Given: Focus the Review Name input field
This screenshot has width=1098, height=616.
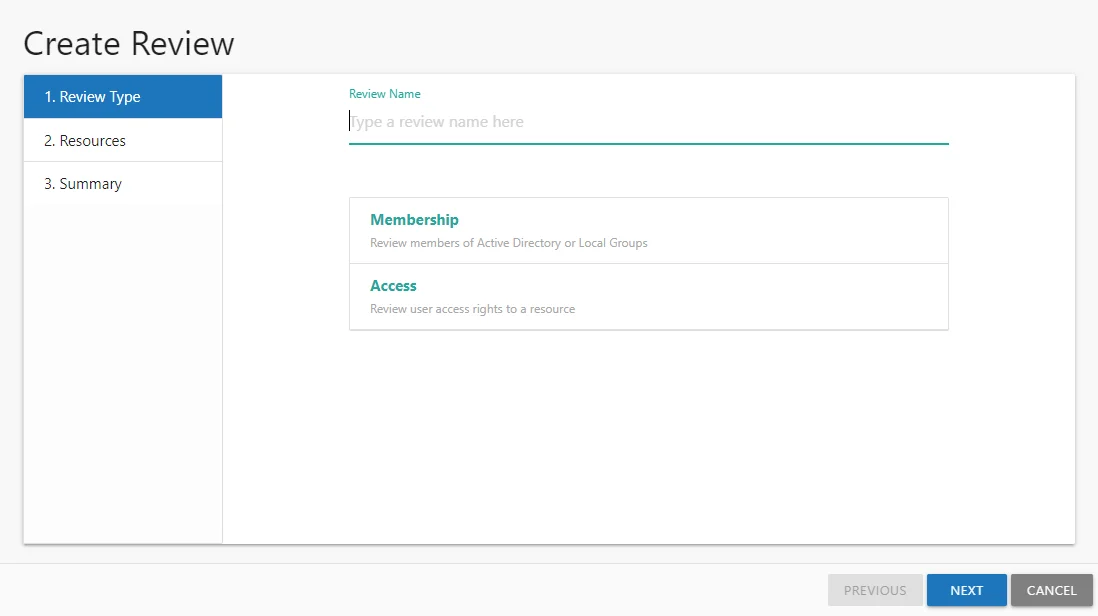Looking at the screenshot, I should click(x=648, y=122).
